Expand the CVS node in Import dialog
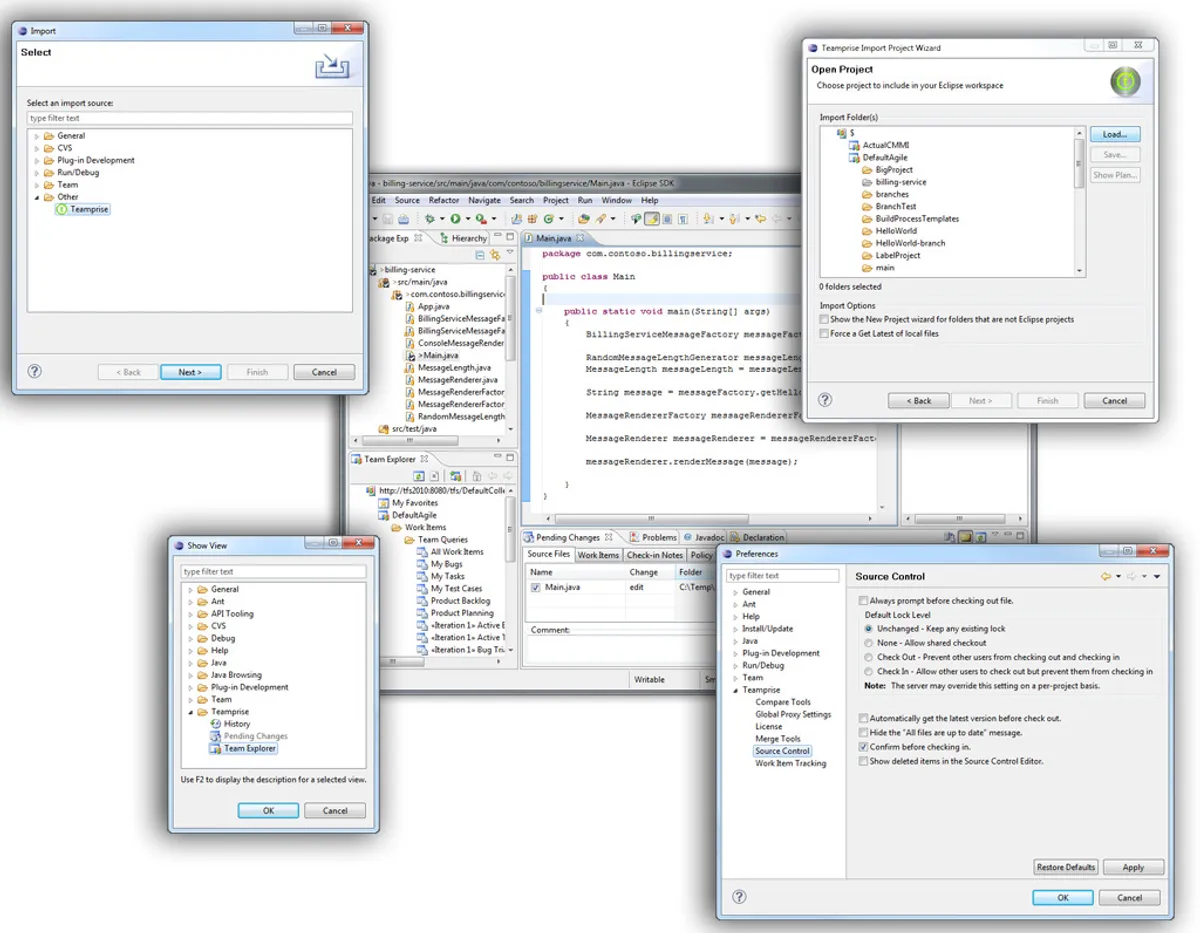This screenshot has width=1200, height=933. click(37, 148)
